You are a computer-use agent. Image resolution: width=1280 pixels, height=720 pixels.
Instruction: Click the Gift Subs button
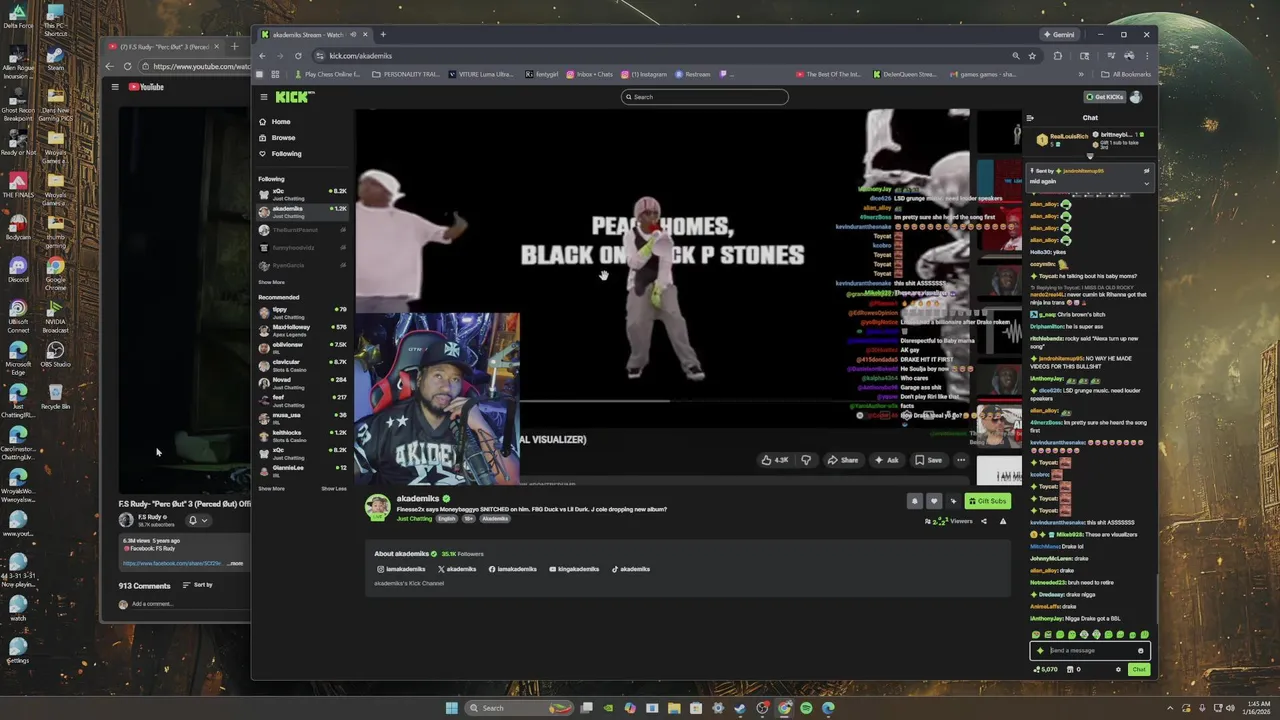click(x=987, y=501)
